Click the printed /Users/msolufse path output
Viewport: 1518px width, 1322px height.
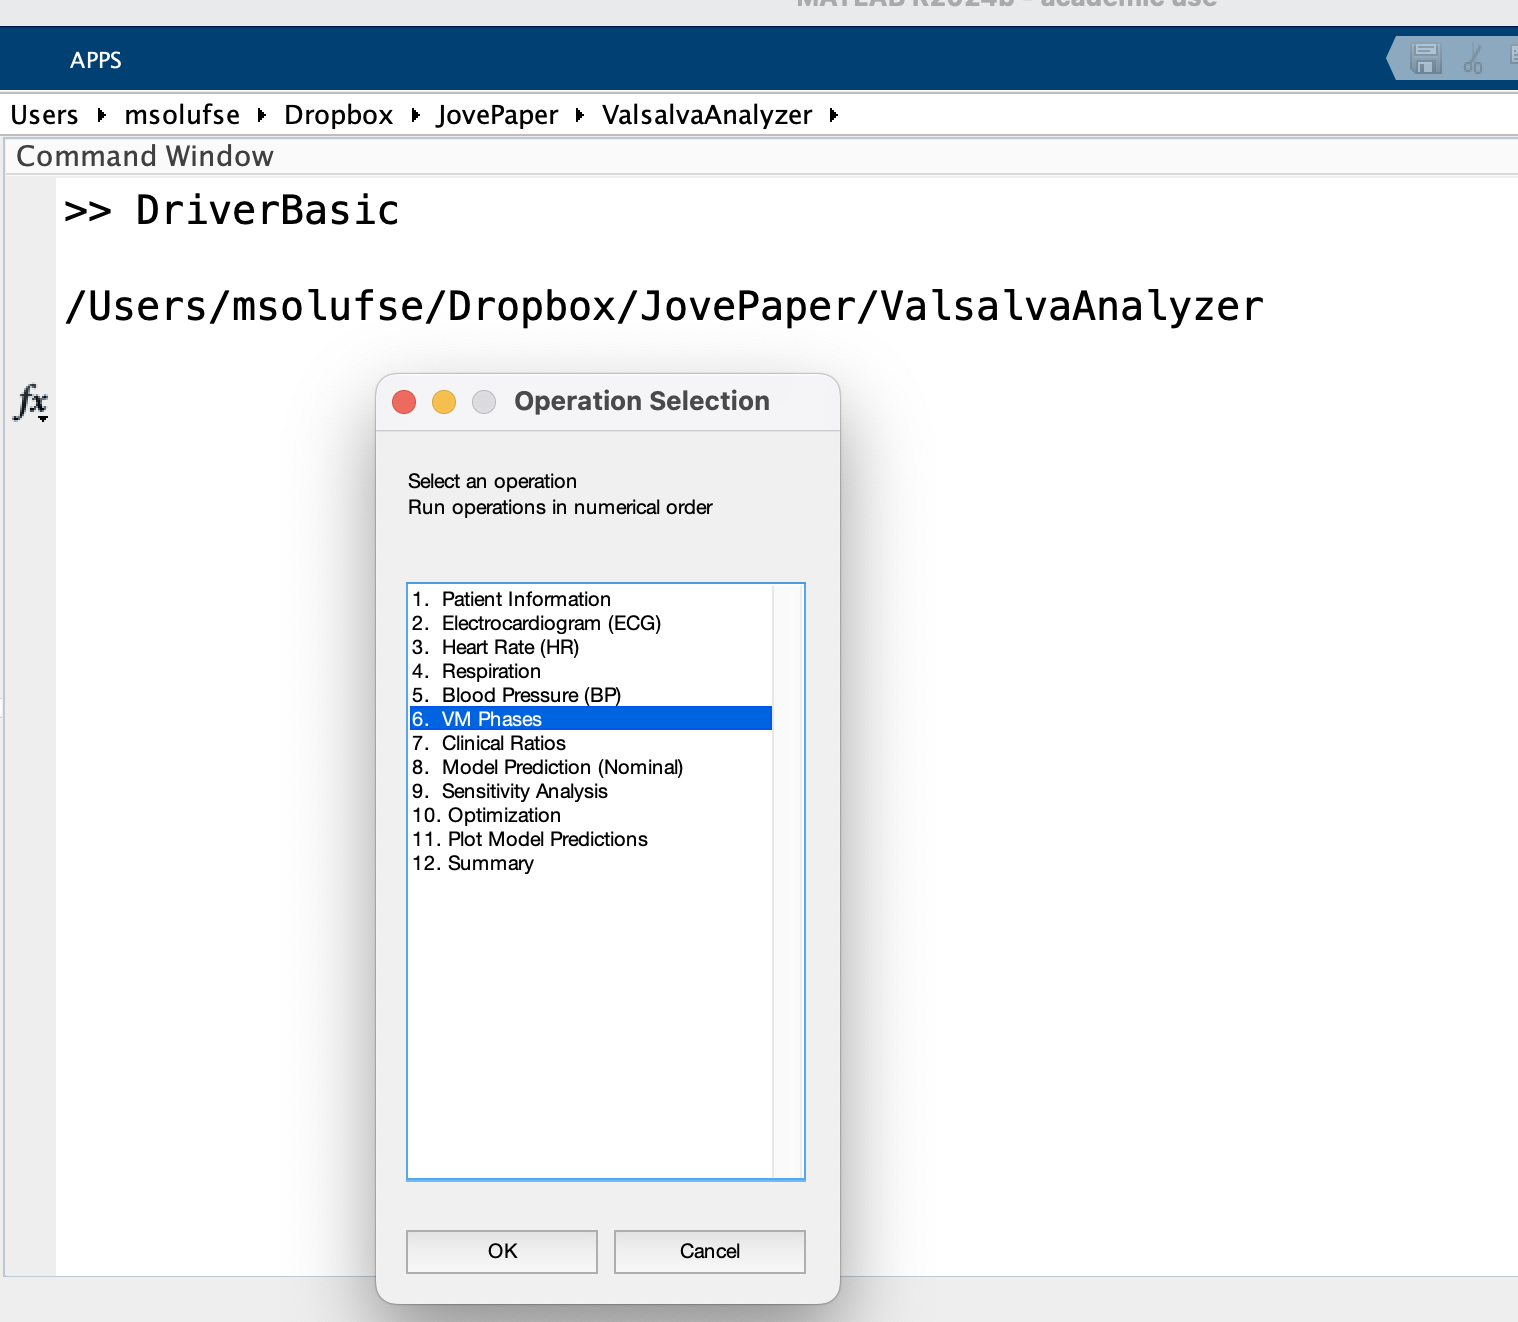664,306
